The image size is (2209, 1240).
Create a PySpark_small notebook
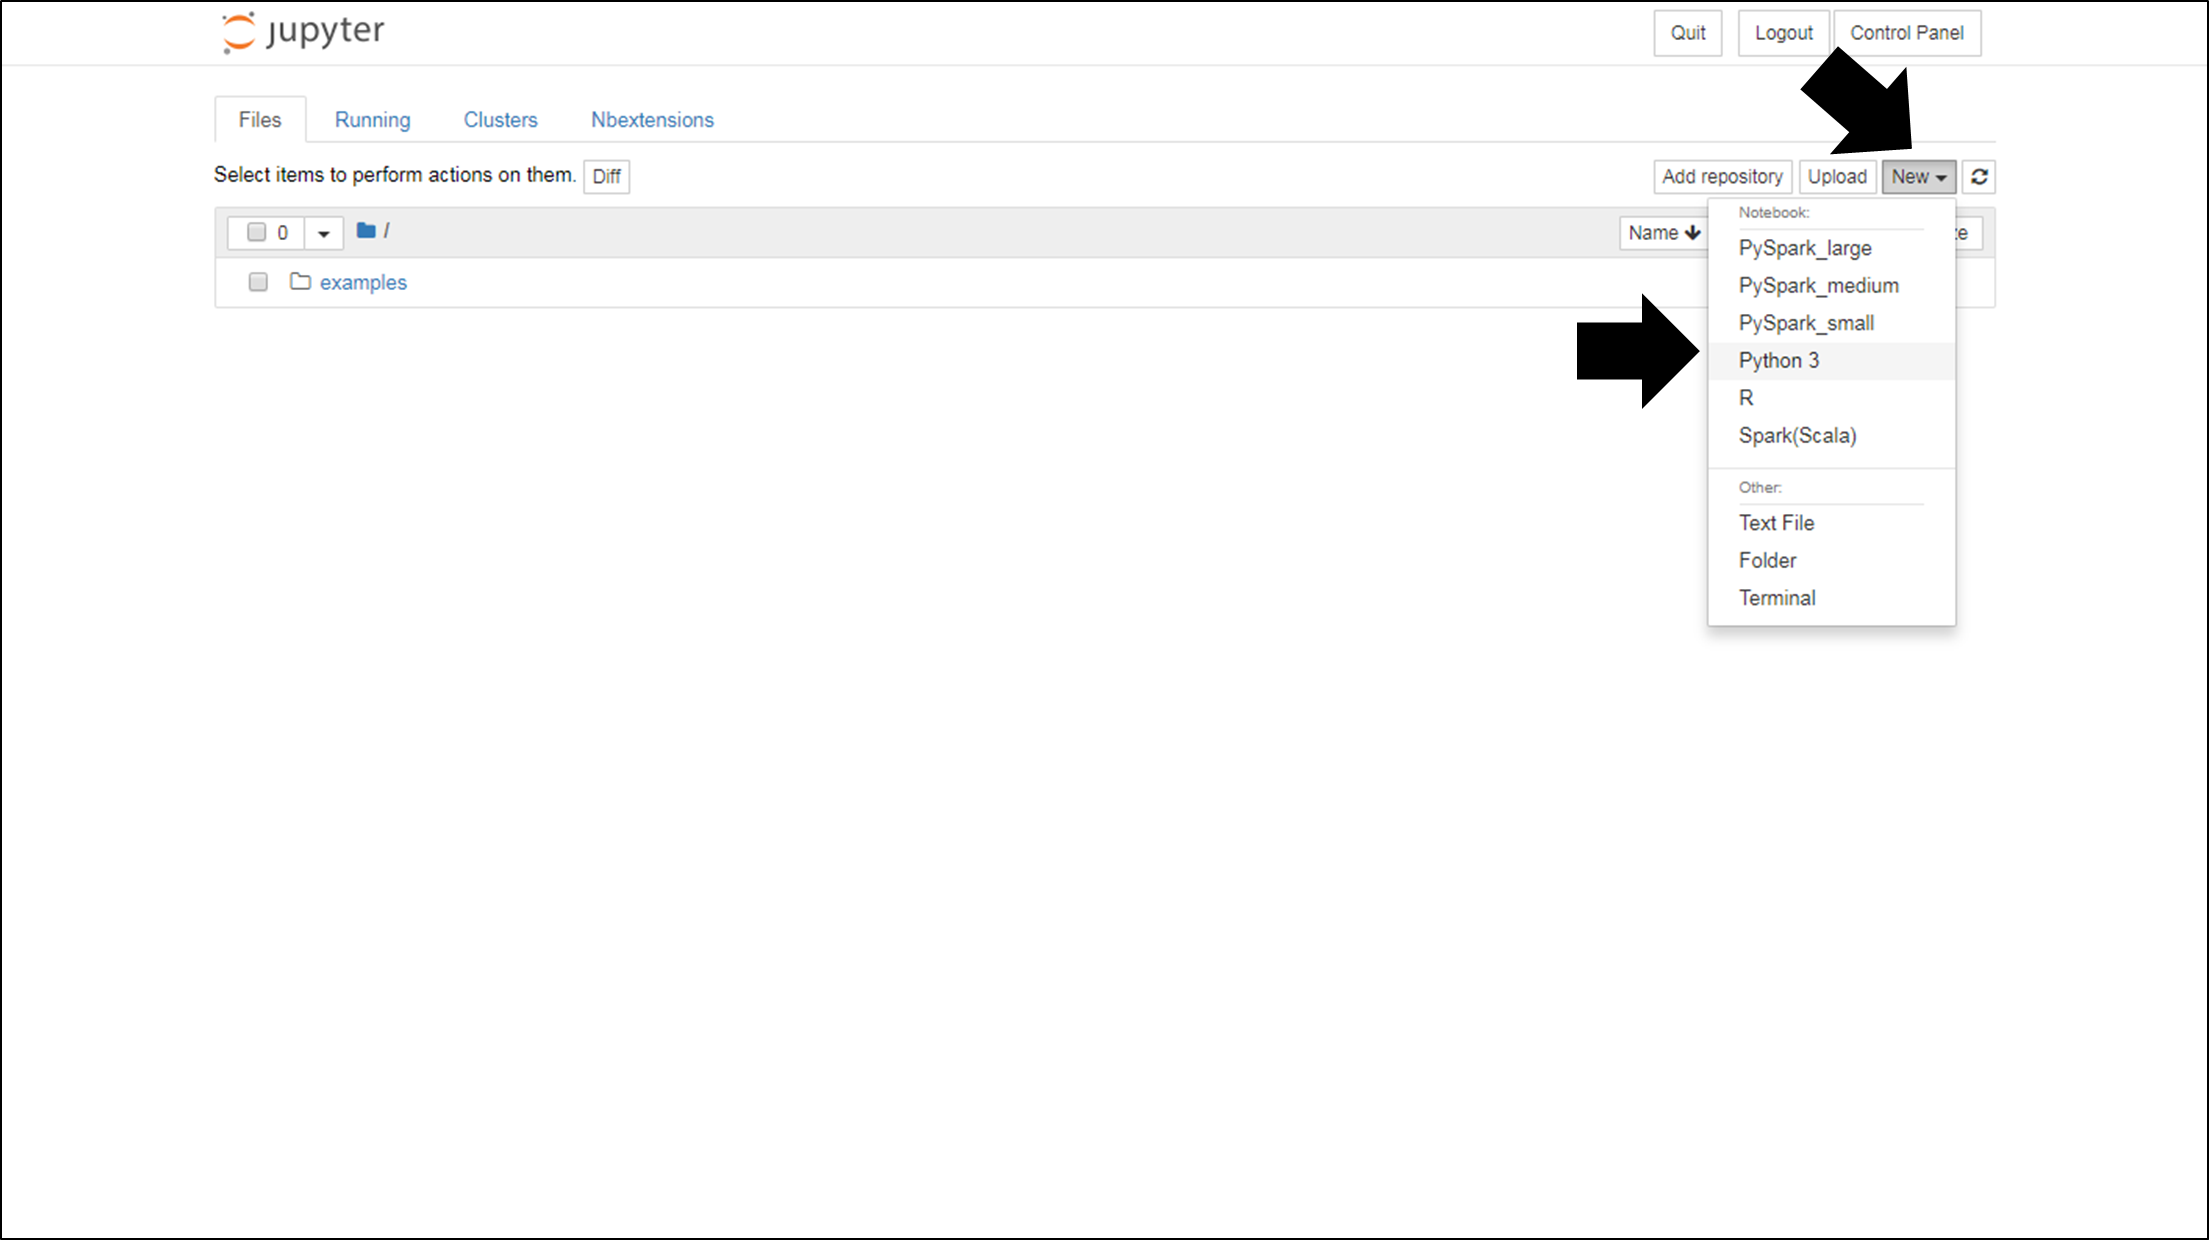[1831, 323]
